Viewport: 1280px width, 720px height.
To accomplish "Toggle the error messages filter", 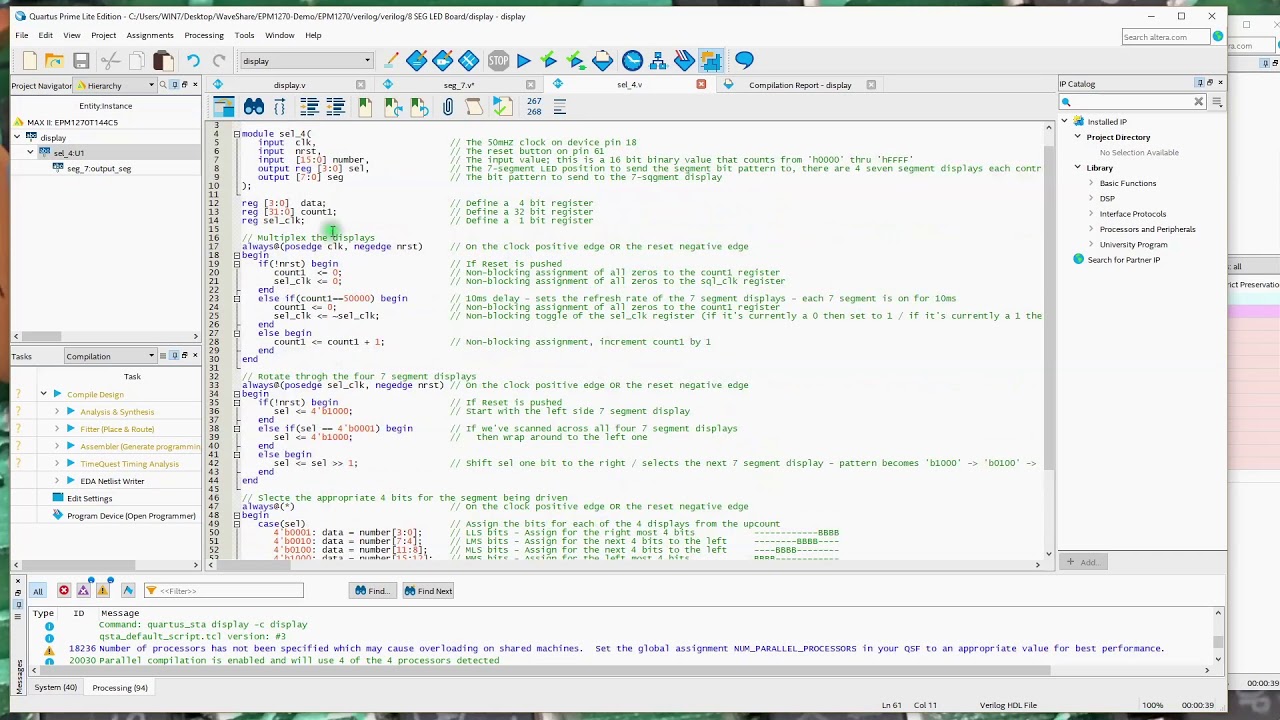I will [x=64, y=591].
